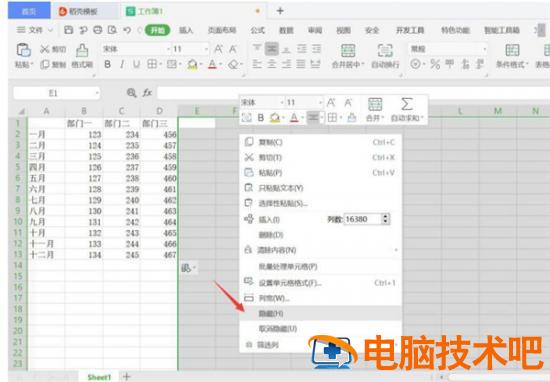Screen dimensions: 550x382
Task: Toggle Bold in the ribbon
Action: pyautogui.click(x=108, y=64)
